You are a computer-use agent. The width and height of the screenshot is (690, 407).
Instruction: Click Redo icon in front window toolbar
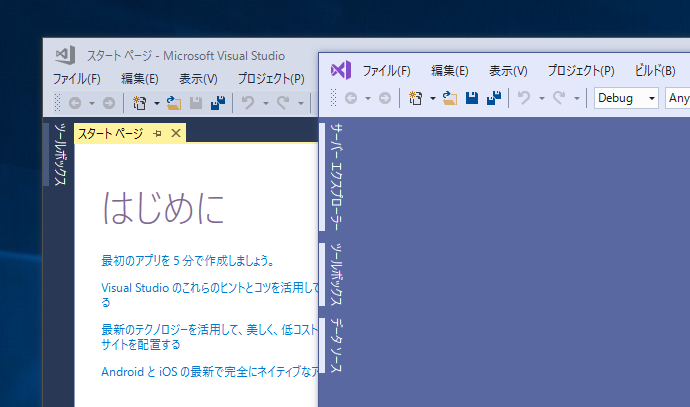(559, 98)
